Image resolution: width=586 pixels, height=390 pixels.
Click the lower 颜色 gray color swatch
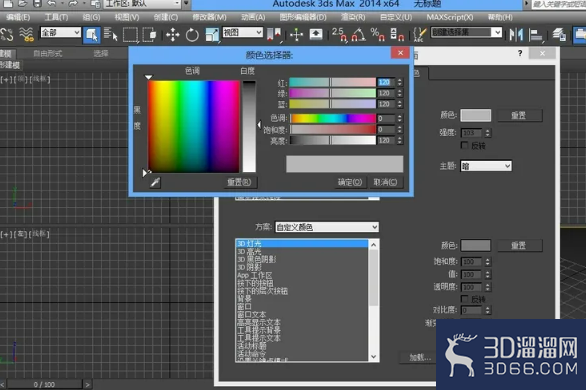(x=475, y=245)
